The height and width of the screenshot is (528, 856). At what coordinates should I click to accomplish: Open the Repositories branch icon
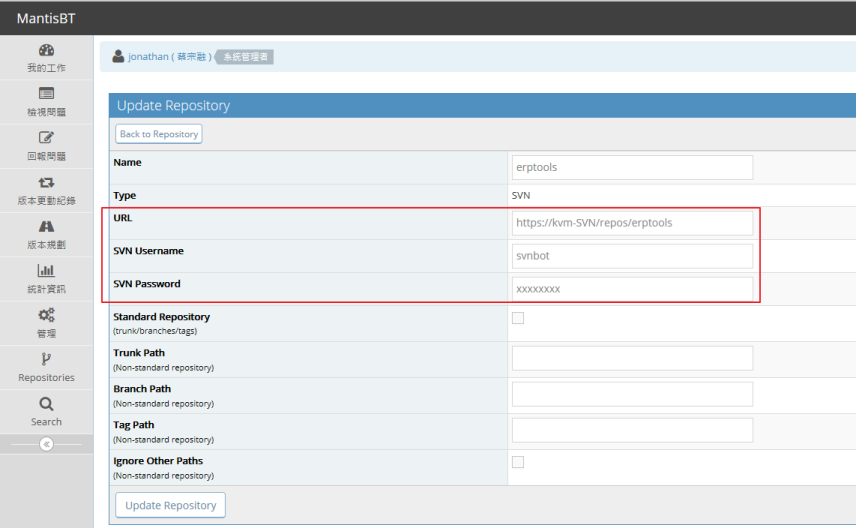46,359
